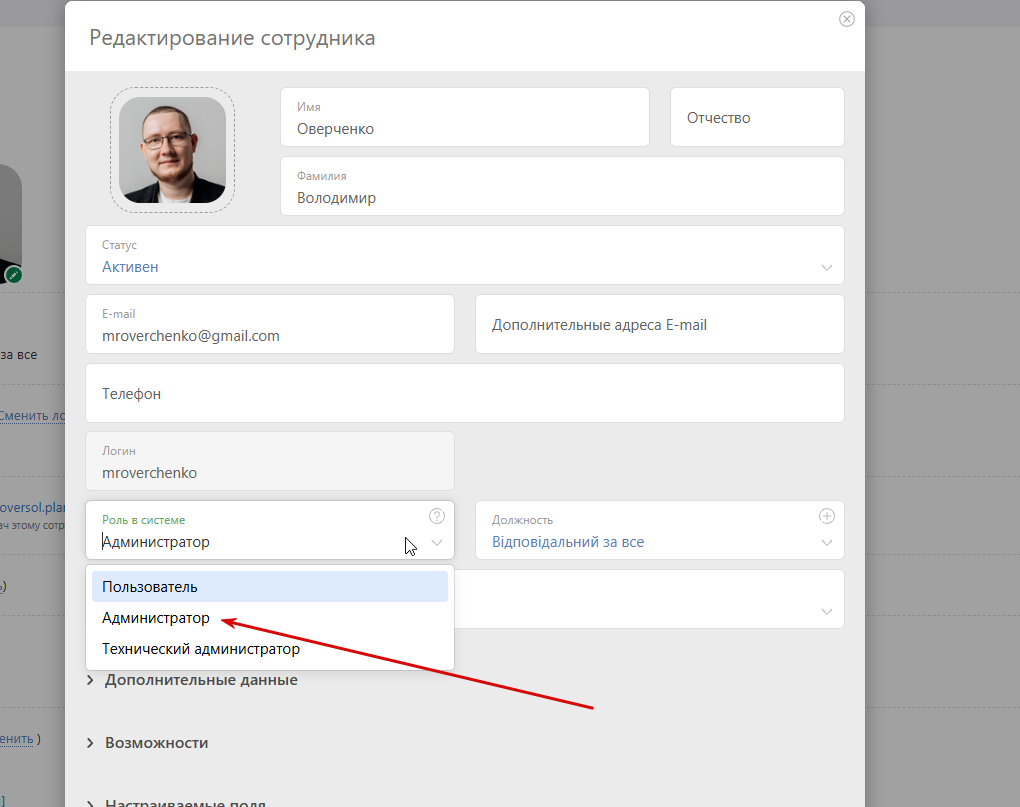
Task: Select Пользователь role option
Action: coord(269,587)
